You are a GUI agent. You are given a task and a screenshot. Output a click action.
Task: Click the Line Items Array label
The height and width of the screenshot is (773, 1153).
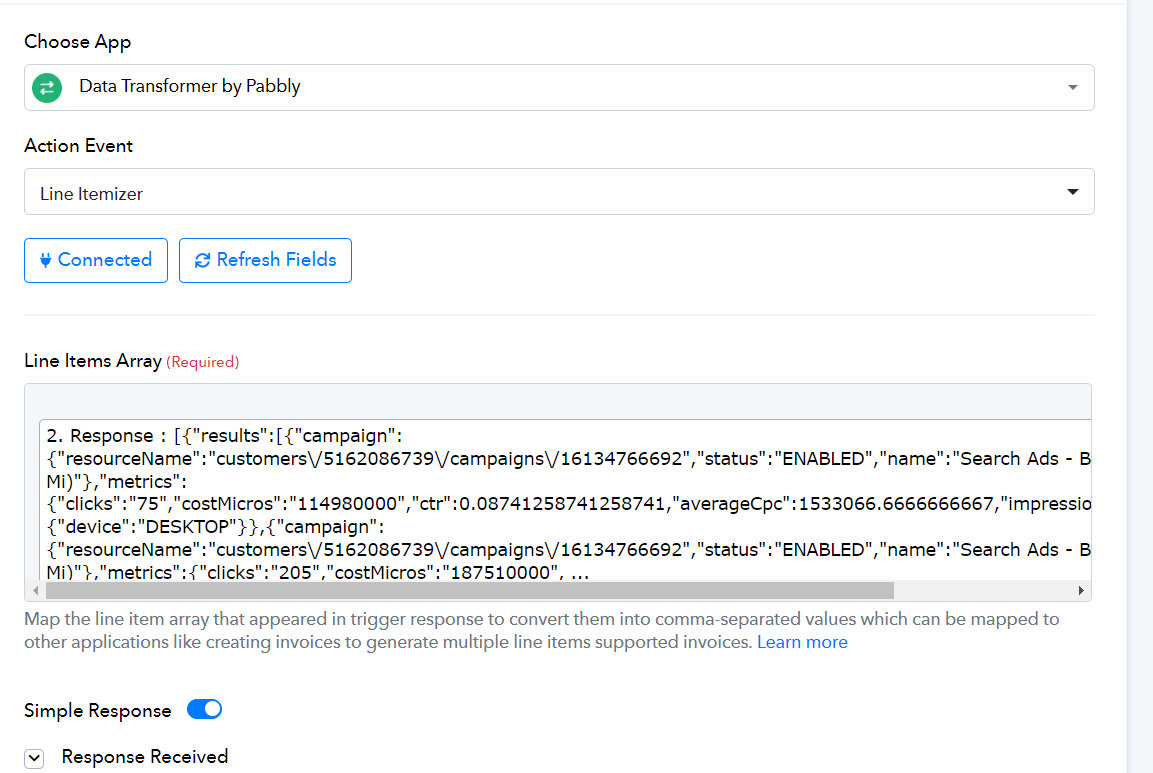[x=93, y=361]
